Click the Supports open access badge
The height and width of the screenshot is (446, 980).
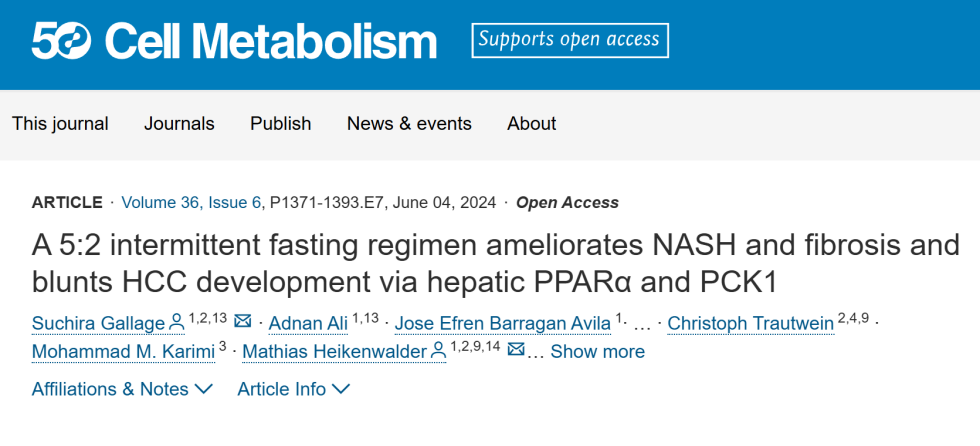coord(570,41)
